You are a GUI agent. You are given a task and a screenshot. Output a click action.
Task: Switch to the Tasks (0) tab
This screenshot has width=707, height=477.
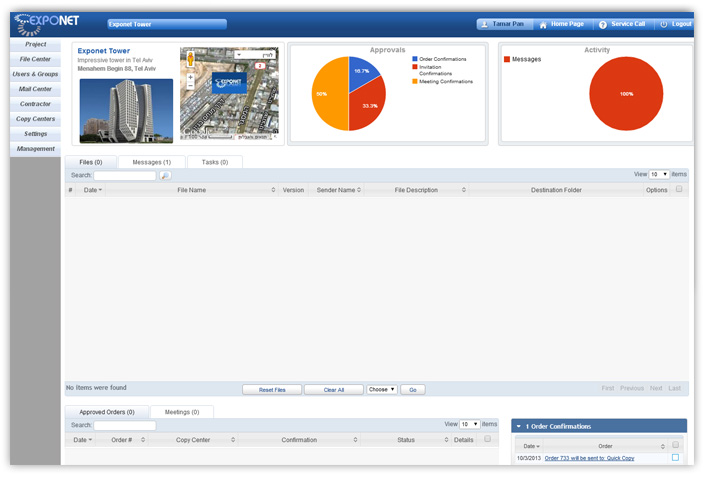point(215,162)
